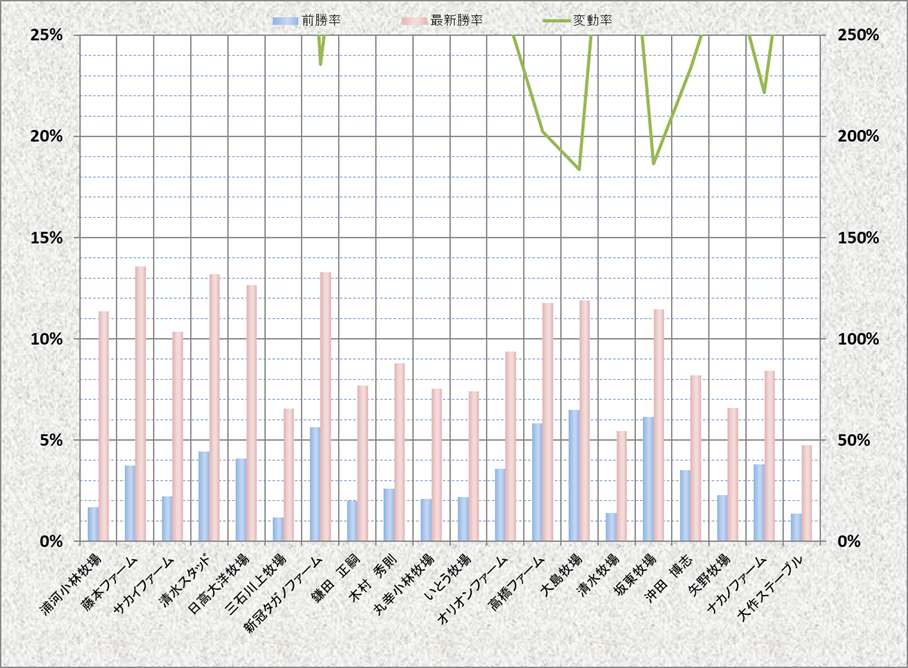Select the 変動率 green line legend entry
The image size is (908, 668).
pyautogui.click(x=556, y=20)
